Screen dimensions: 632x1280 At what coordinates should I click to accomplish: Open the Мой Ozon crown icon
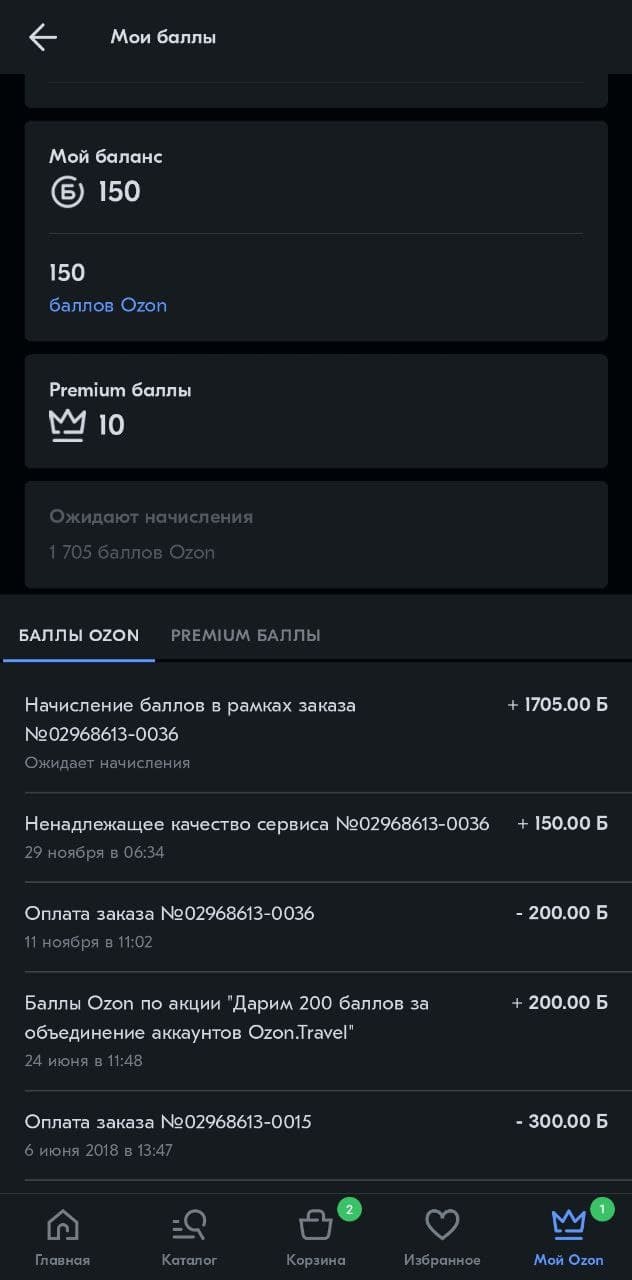click(568, 1225)
